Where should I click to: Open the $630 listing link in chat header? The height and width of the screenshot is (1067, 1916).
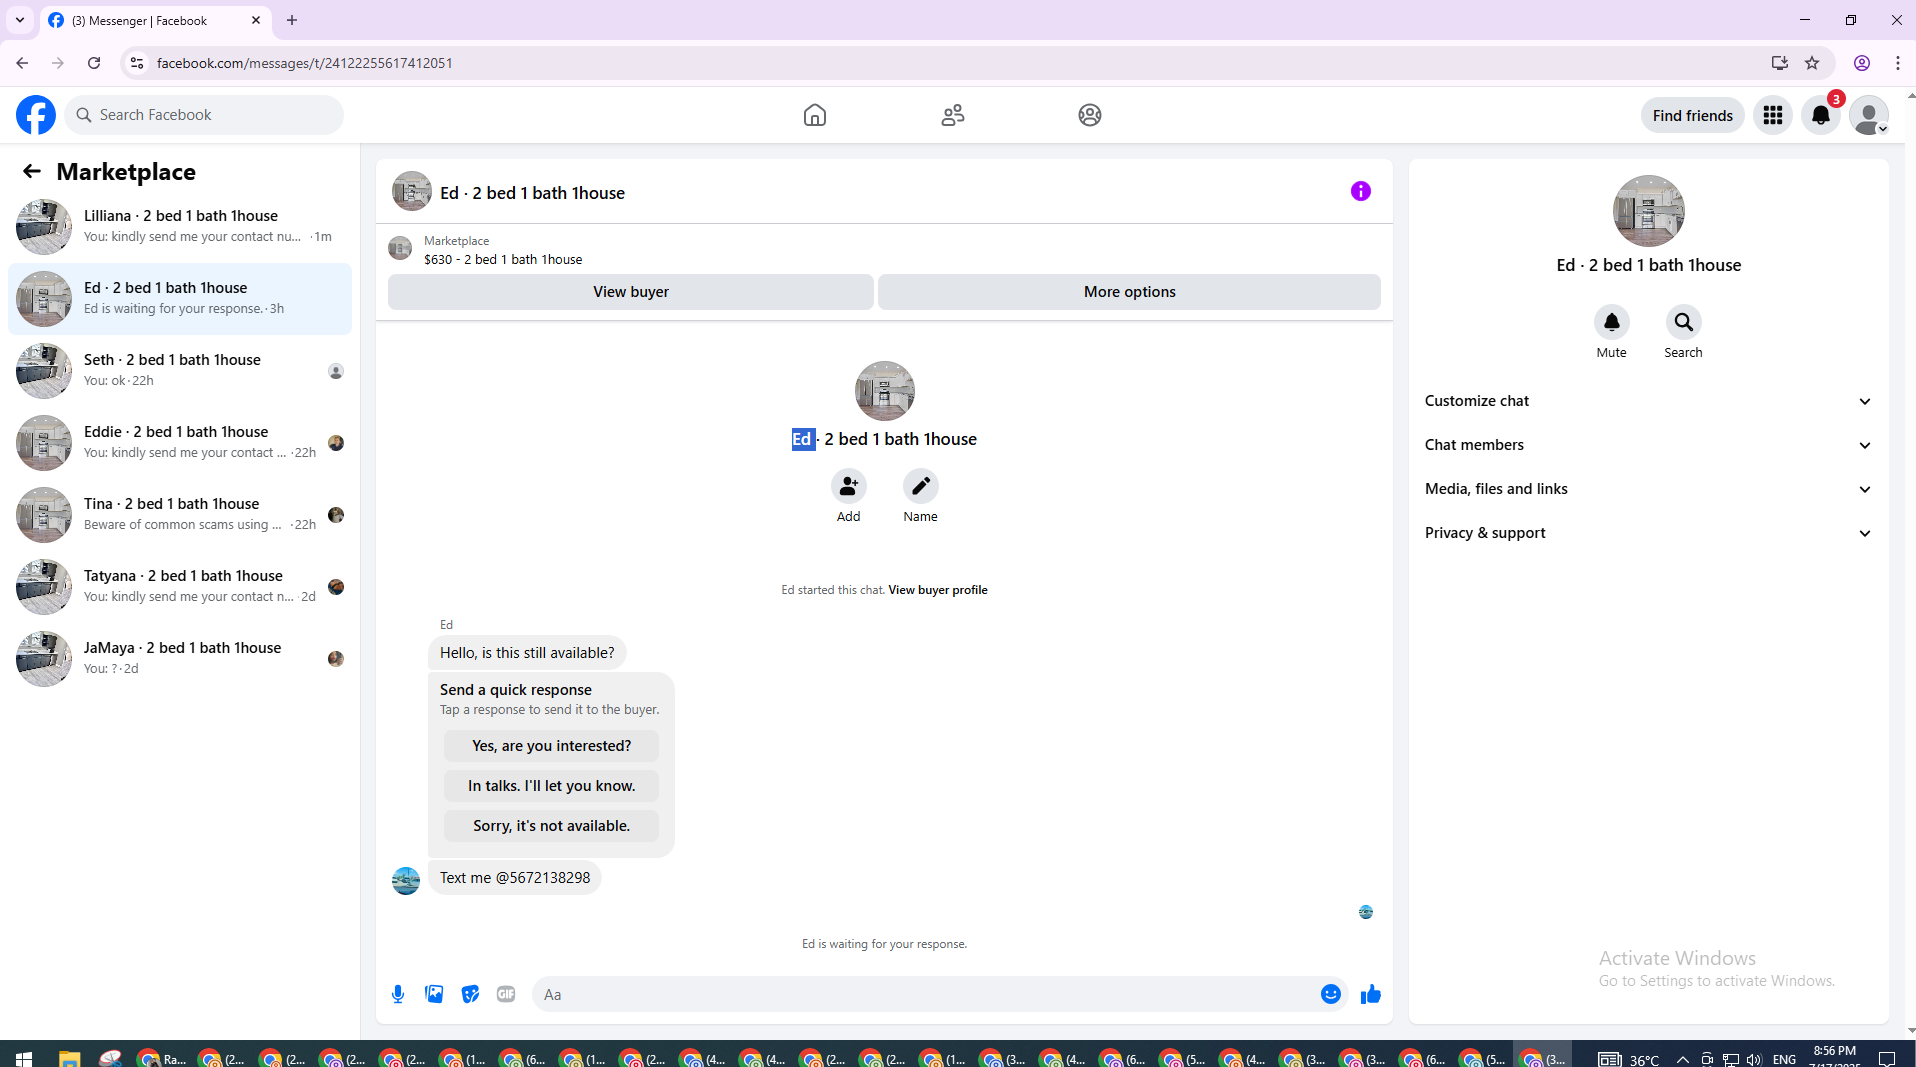tap(503, 260)
